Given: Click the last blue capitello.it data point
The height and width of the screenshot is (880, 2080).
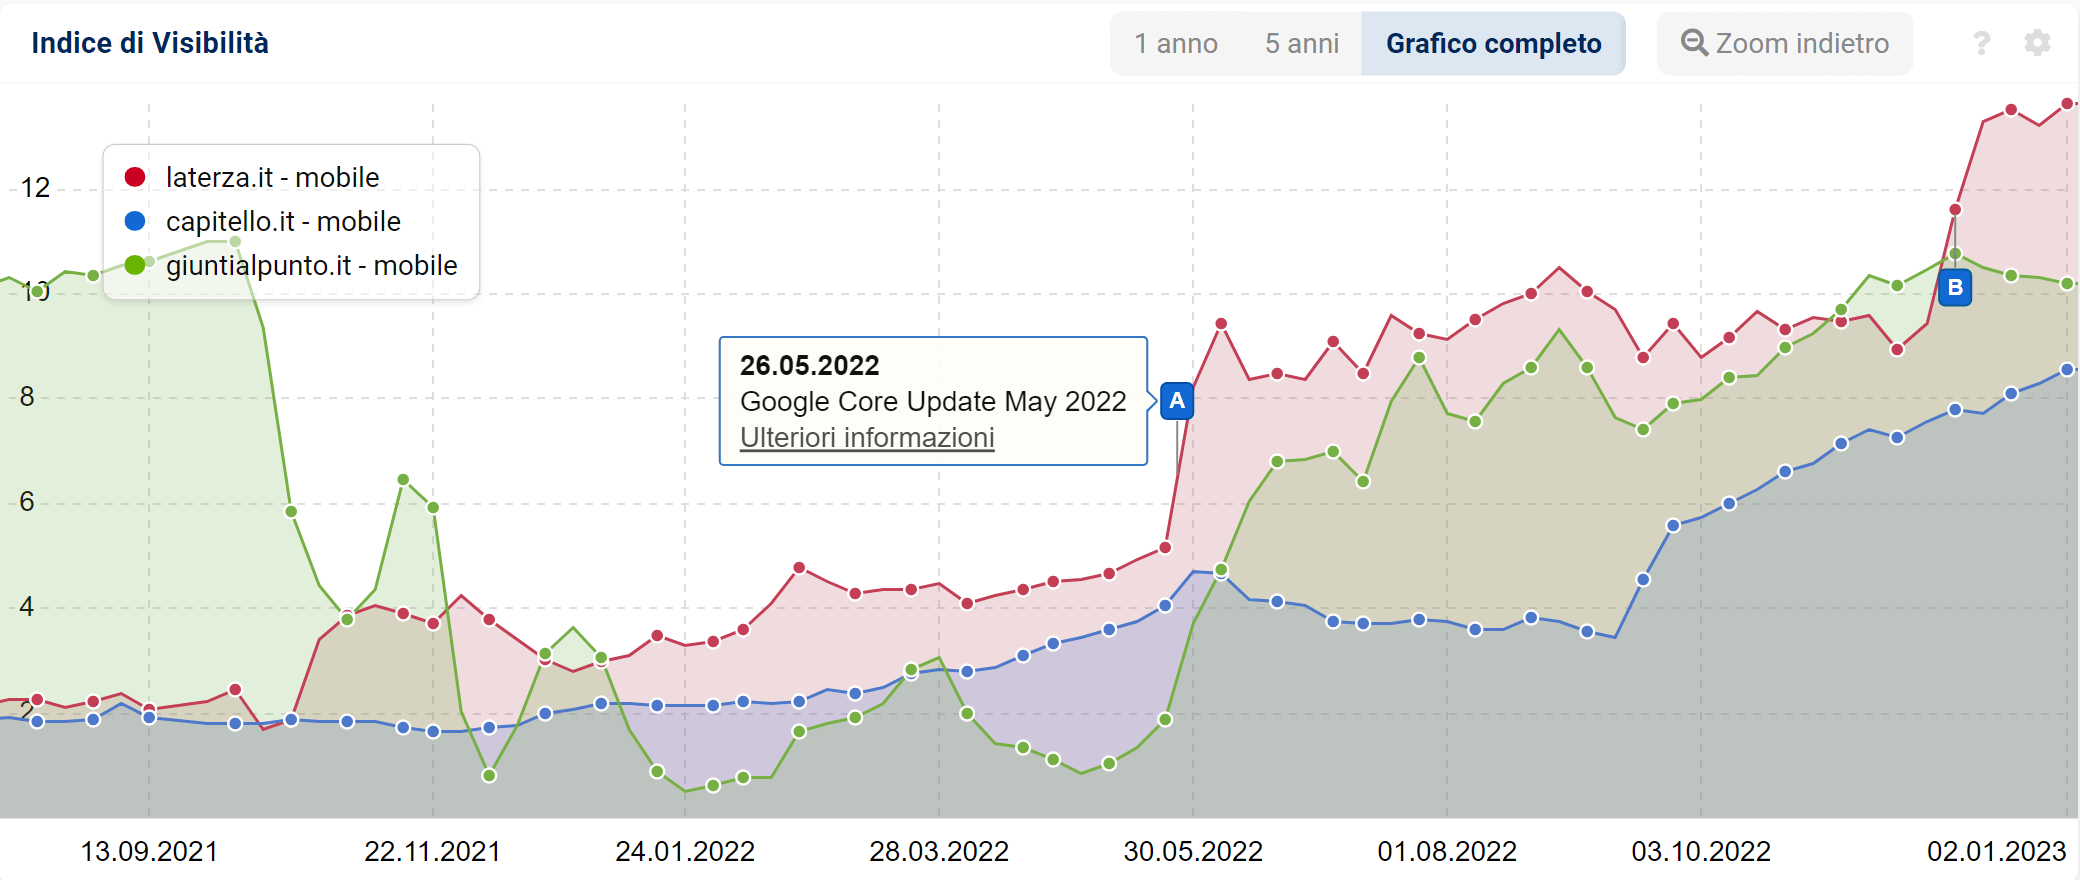Looking at the screenshot, I should click(2067, 370).
